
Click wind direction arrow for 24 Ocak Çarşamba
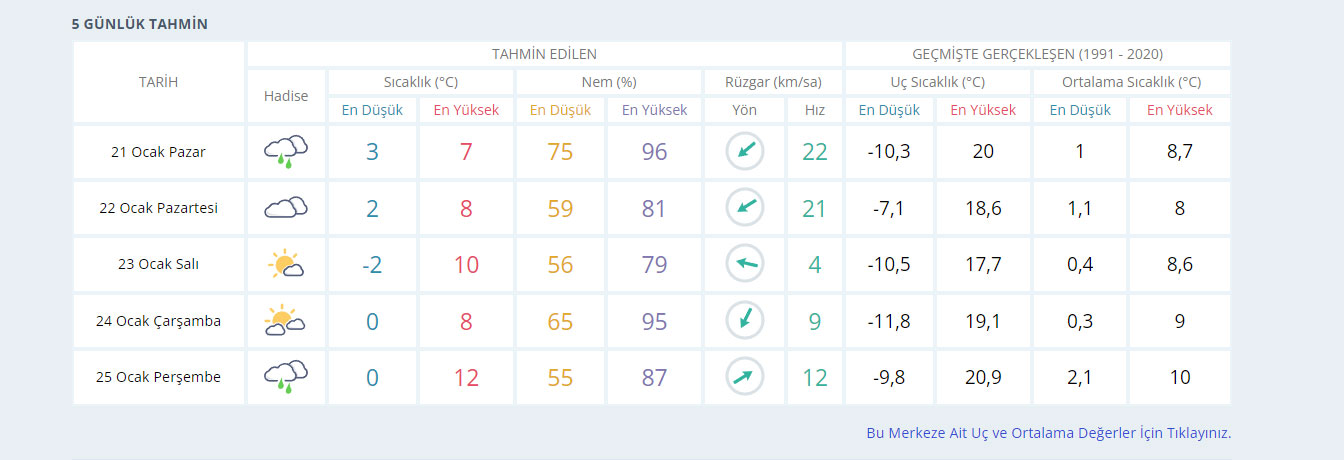[x=744, y=321]
